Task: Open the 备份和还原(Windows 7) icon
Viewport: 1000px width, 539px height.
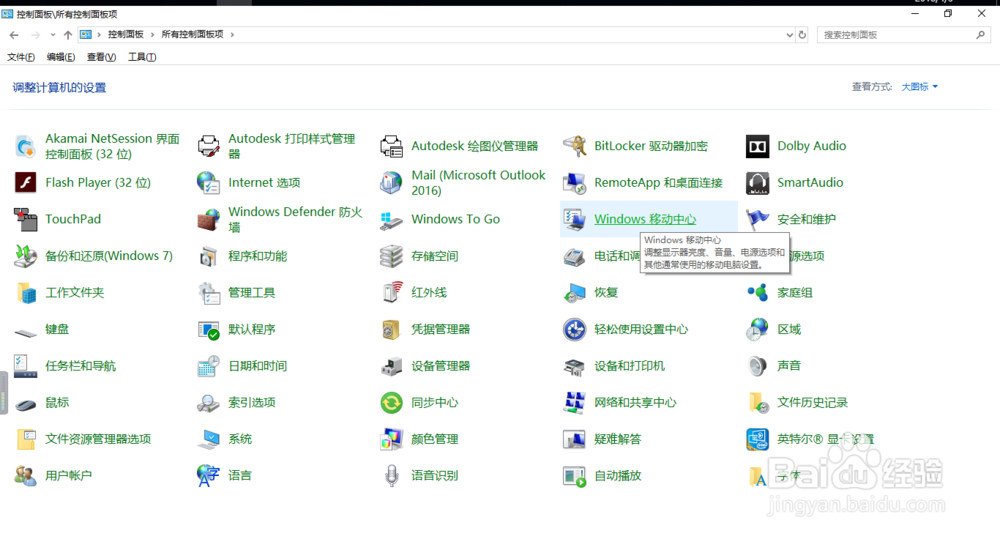Action: click(26, 256)
